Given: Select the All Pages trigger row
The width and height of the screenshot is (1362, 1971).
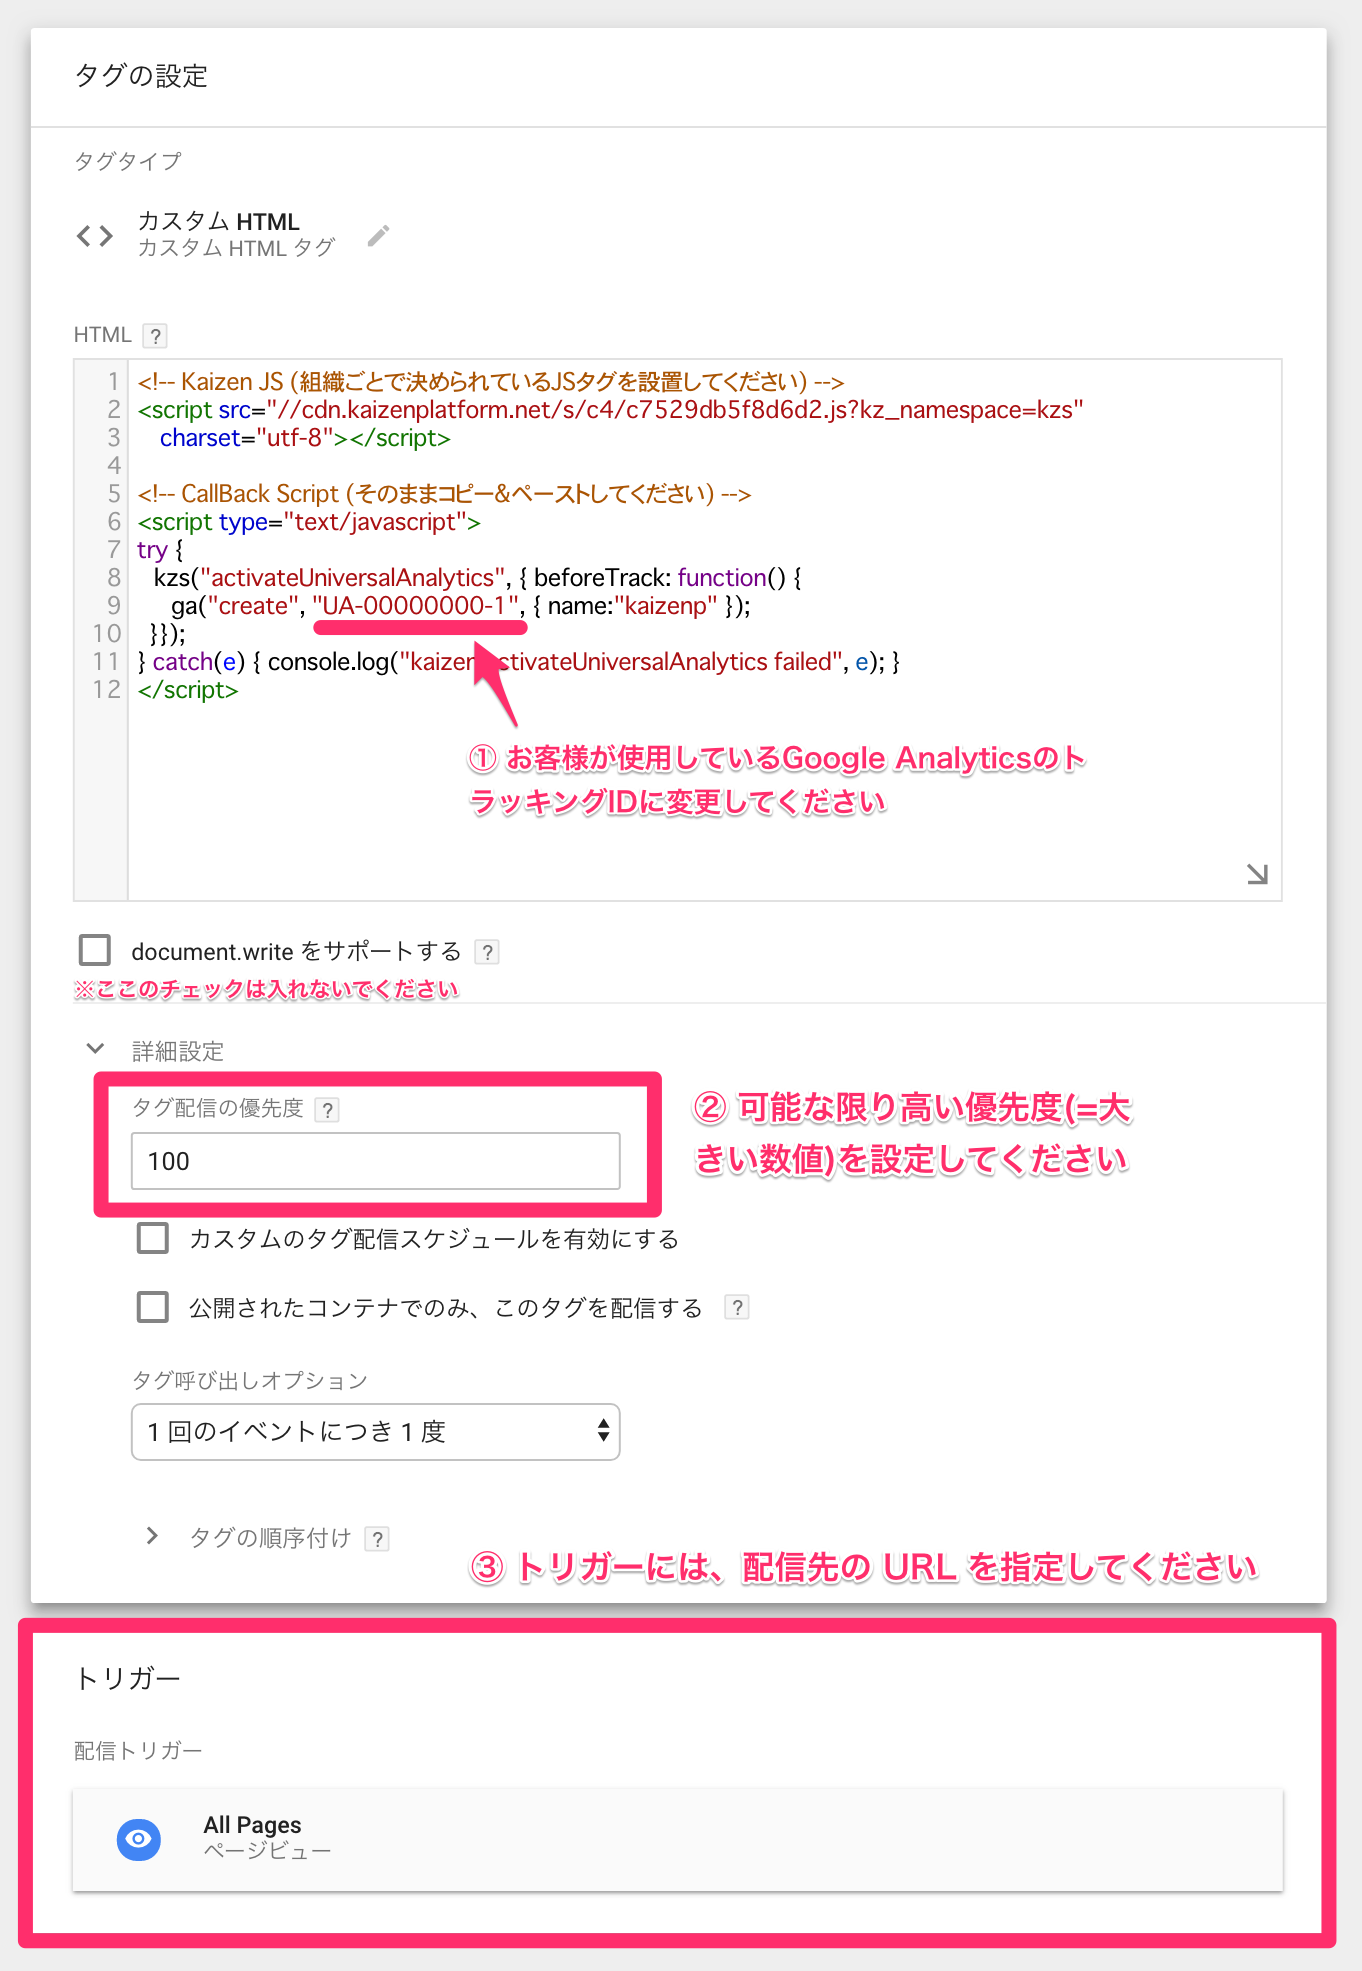Looking at the screenshot, I should (678, 1839).
